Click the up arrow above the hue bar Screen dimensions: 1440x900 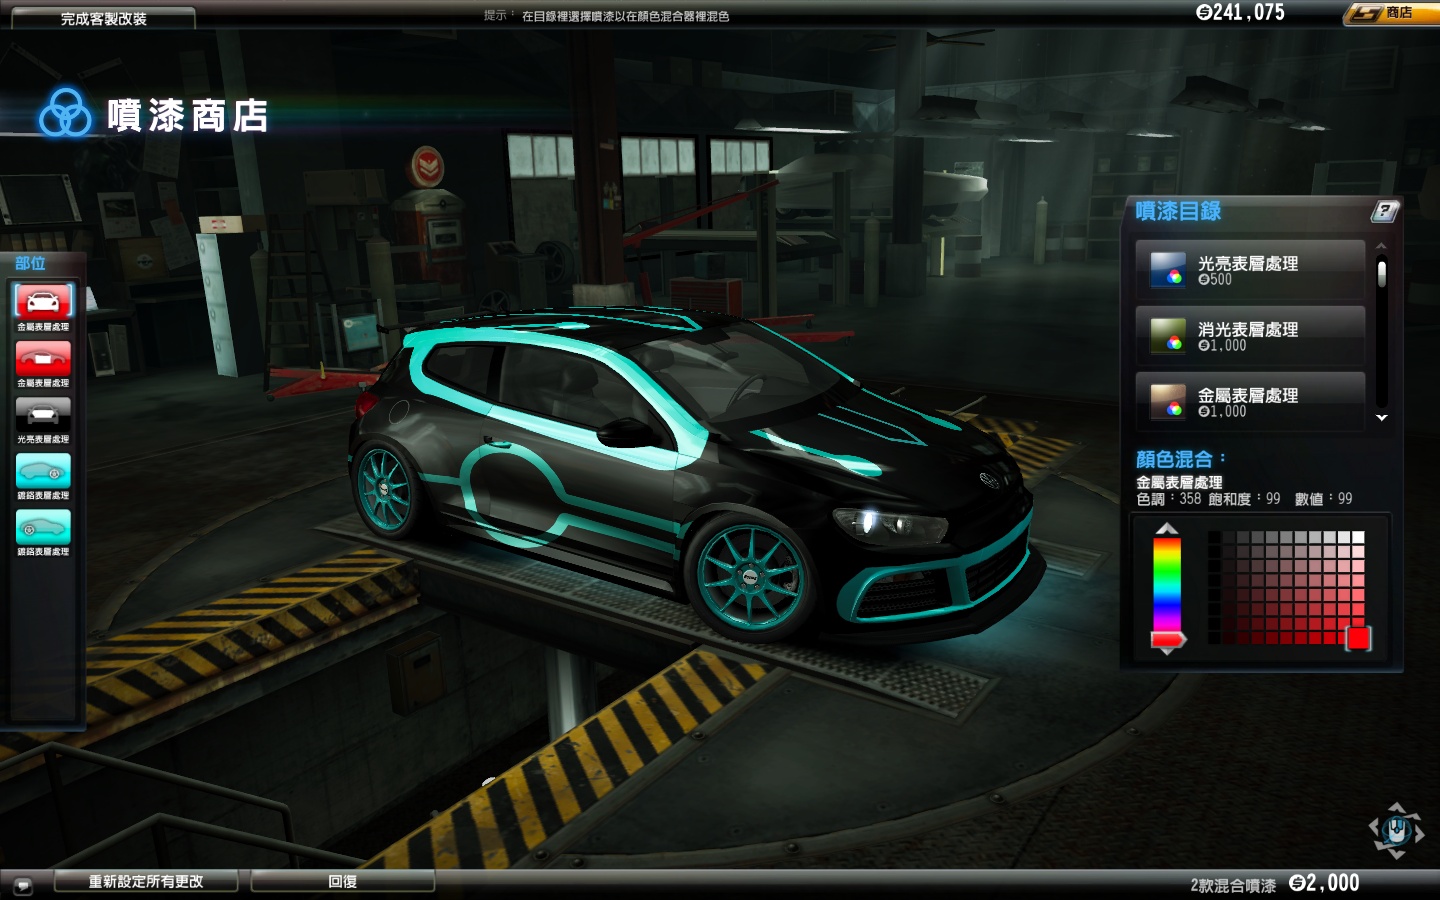1167,529
